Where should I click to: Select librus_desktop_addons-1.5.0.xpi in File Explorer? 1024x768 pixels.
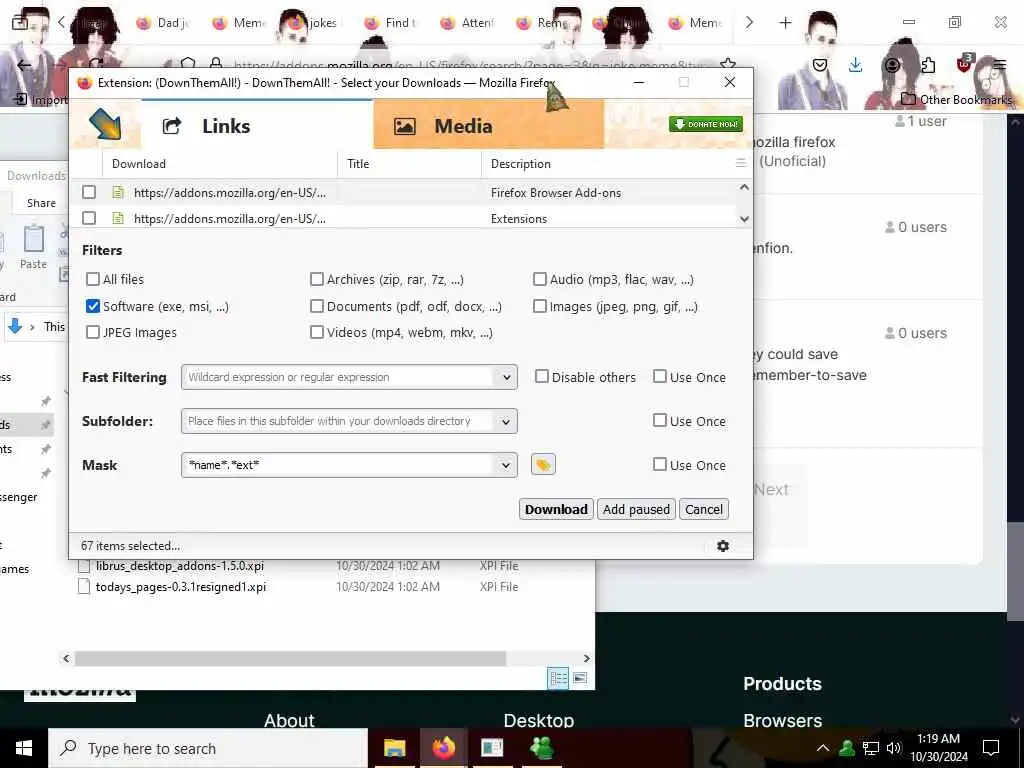[180, 566]
